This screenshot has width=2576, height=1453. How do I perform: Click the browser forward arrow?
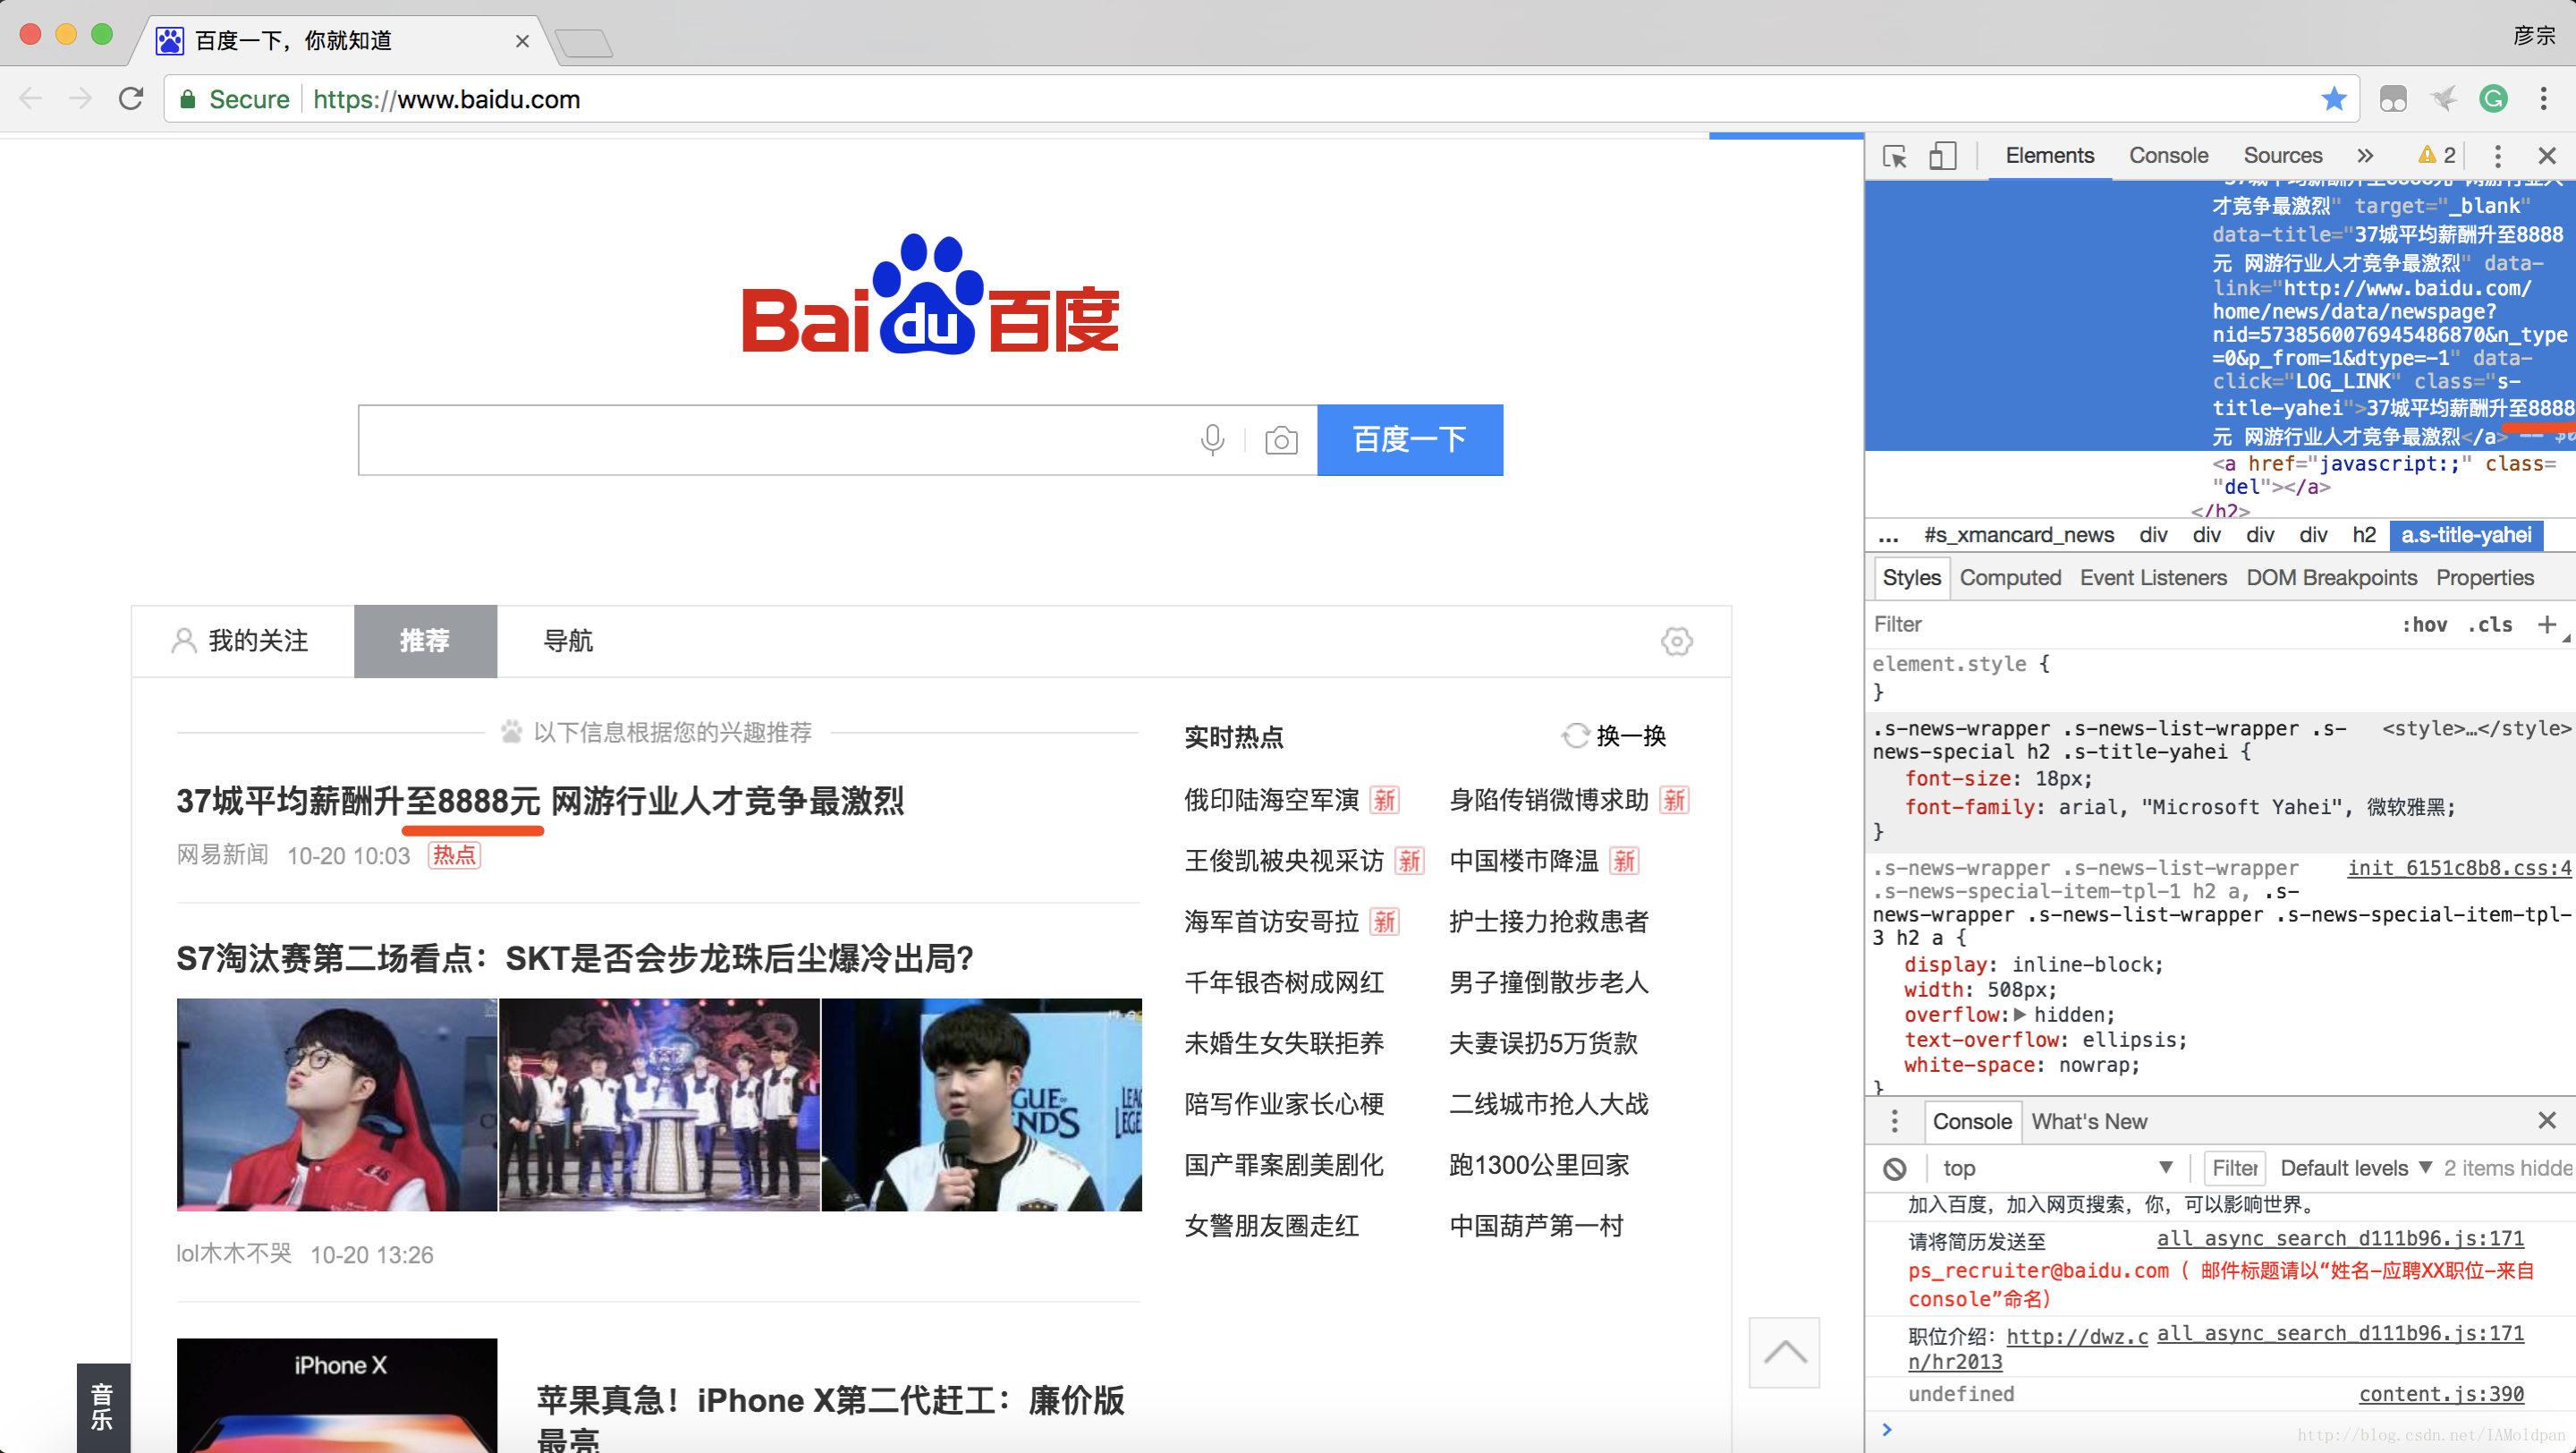click(80, 99)
